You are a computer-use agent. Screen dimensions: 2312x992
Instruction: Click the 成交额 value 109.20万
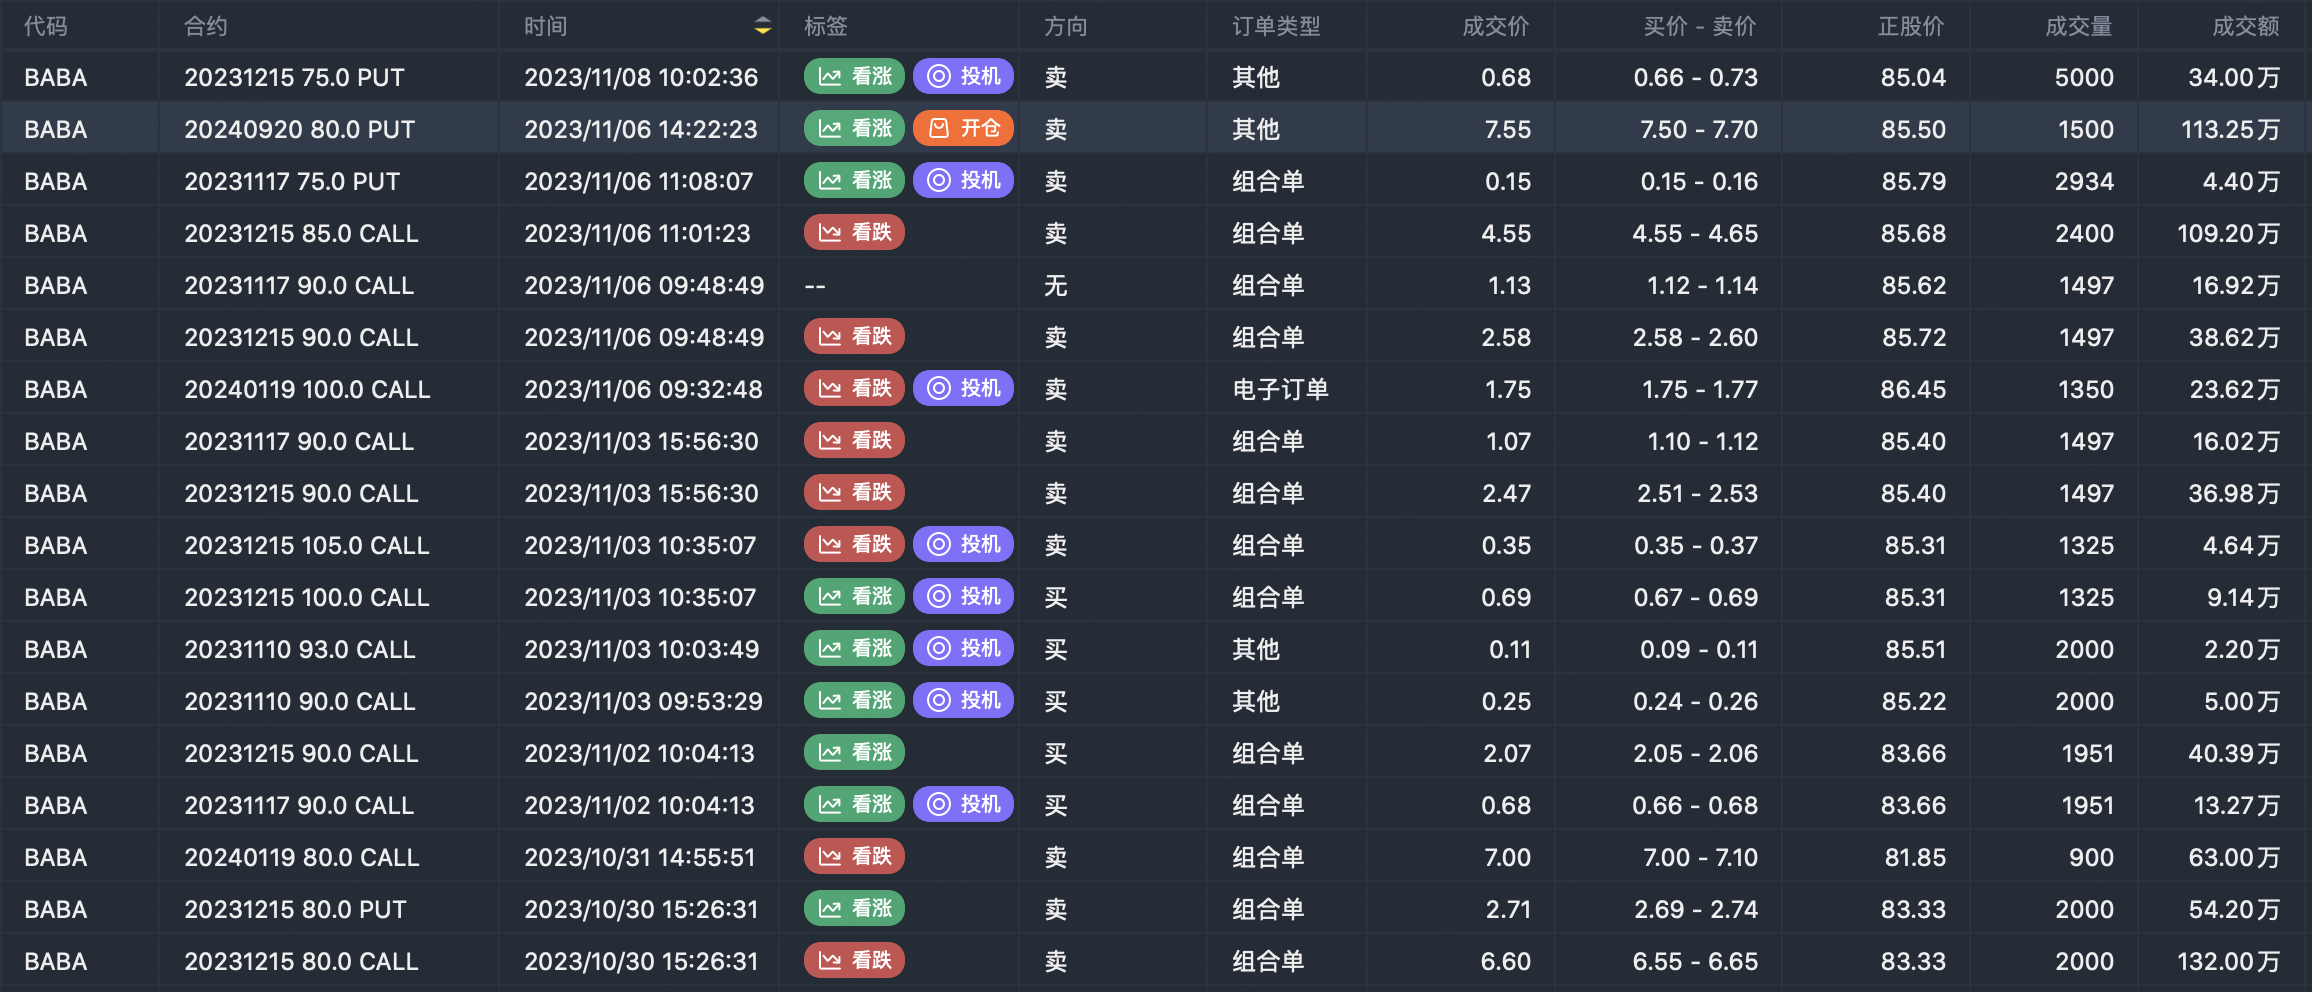[x=2229, y=233]
